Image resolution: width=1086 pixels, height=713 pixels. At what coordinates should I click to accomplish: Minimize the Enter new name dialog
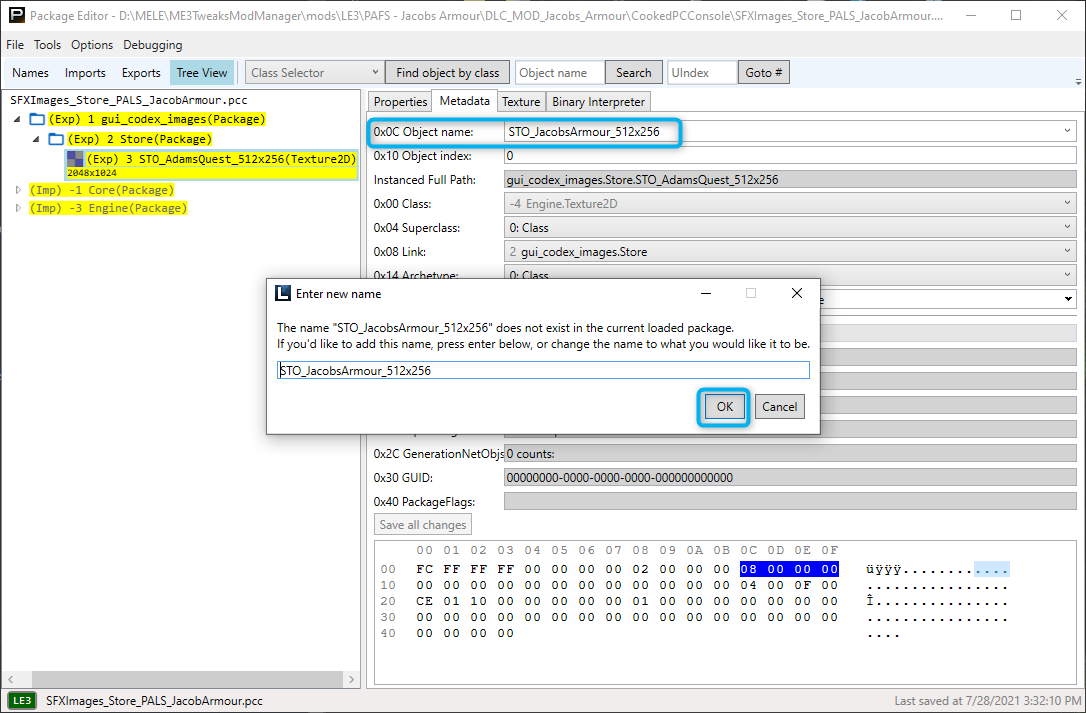click(706, 293)
